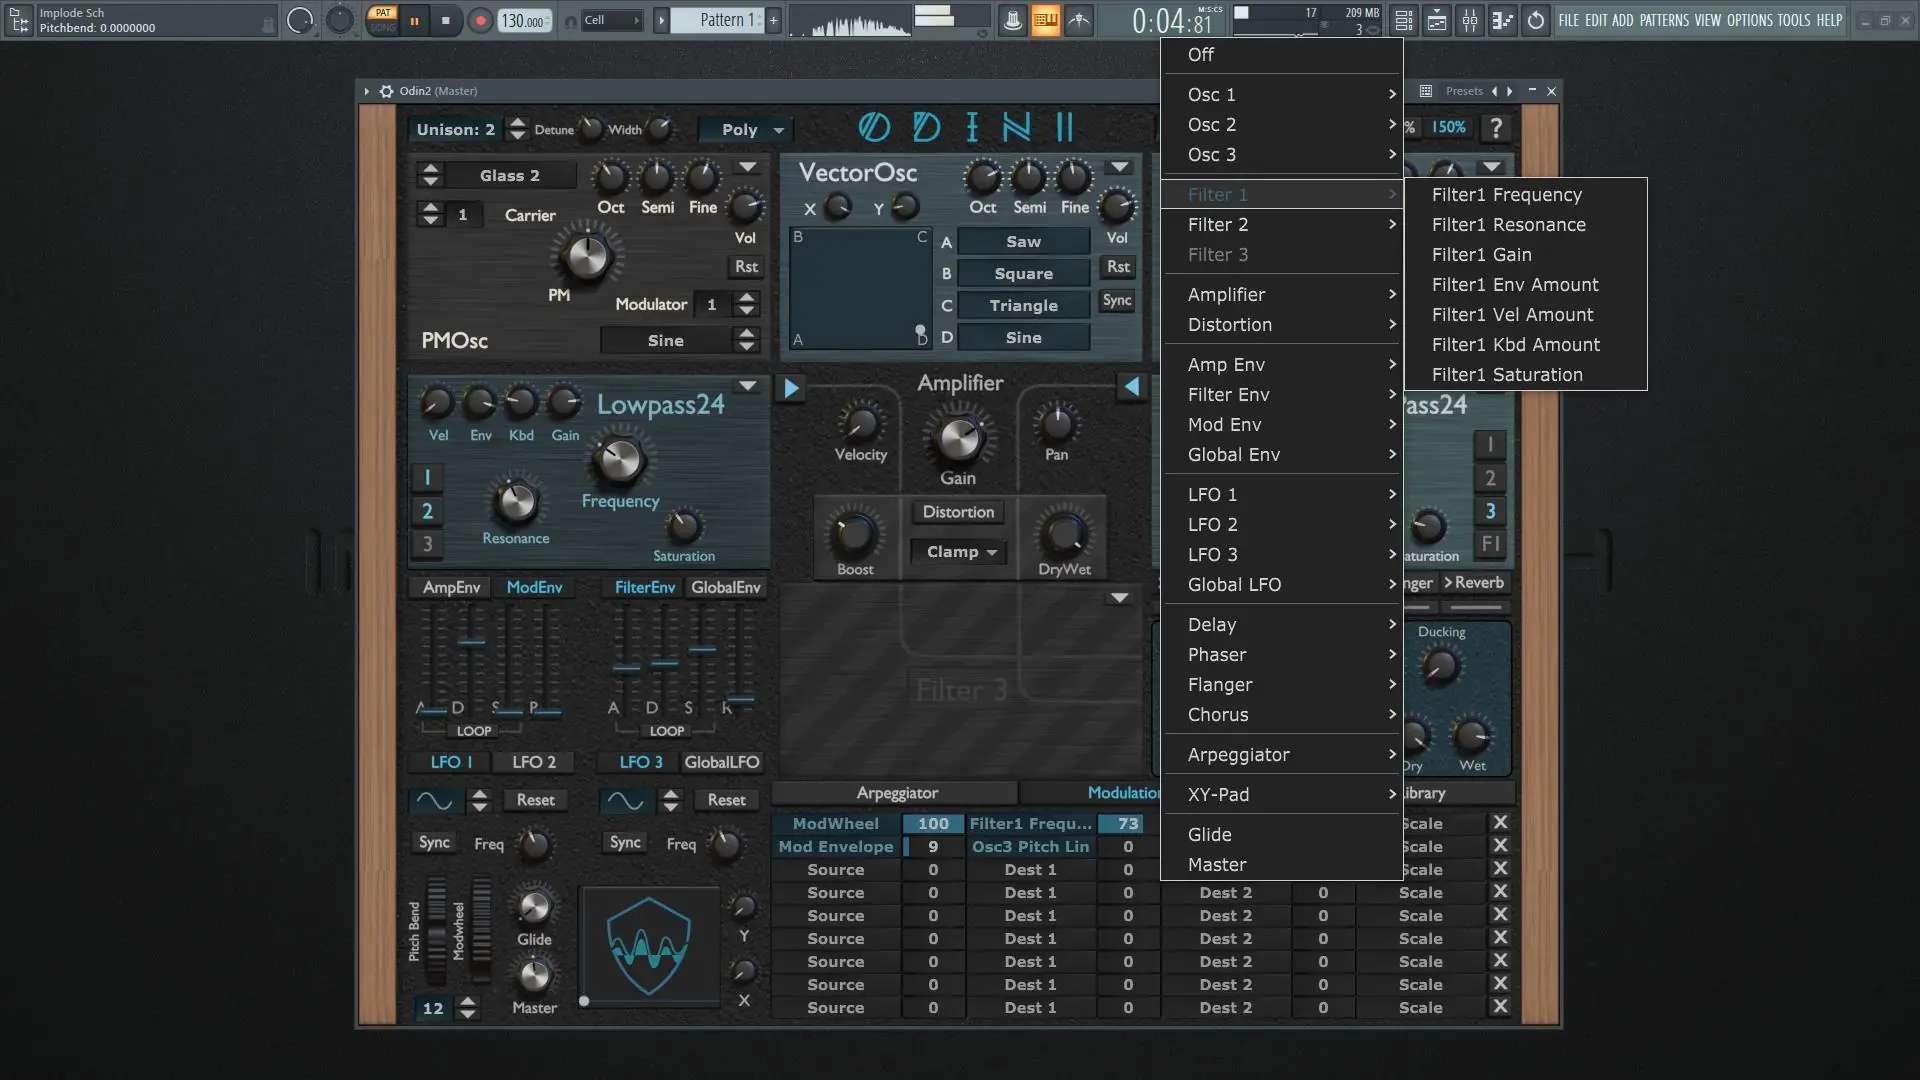Switch to the Arpeggiator tab

point(897,794)
